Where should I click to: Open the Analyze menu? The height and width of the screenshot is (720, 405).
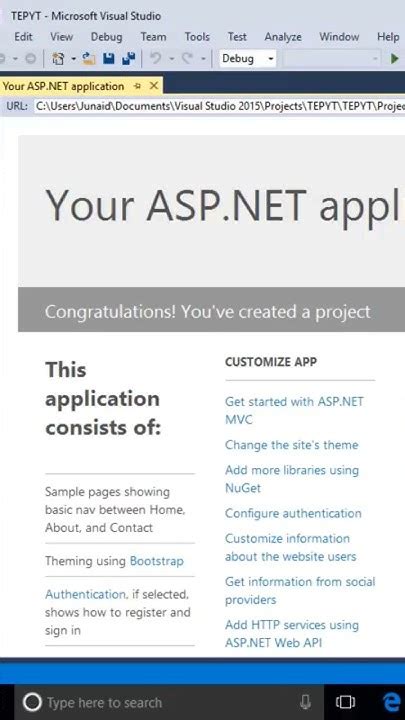pos(283,37)
